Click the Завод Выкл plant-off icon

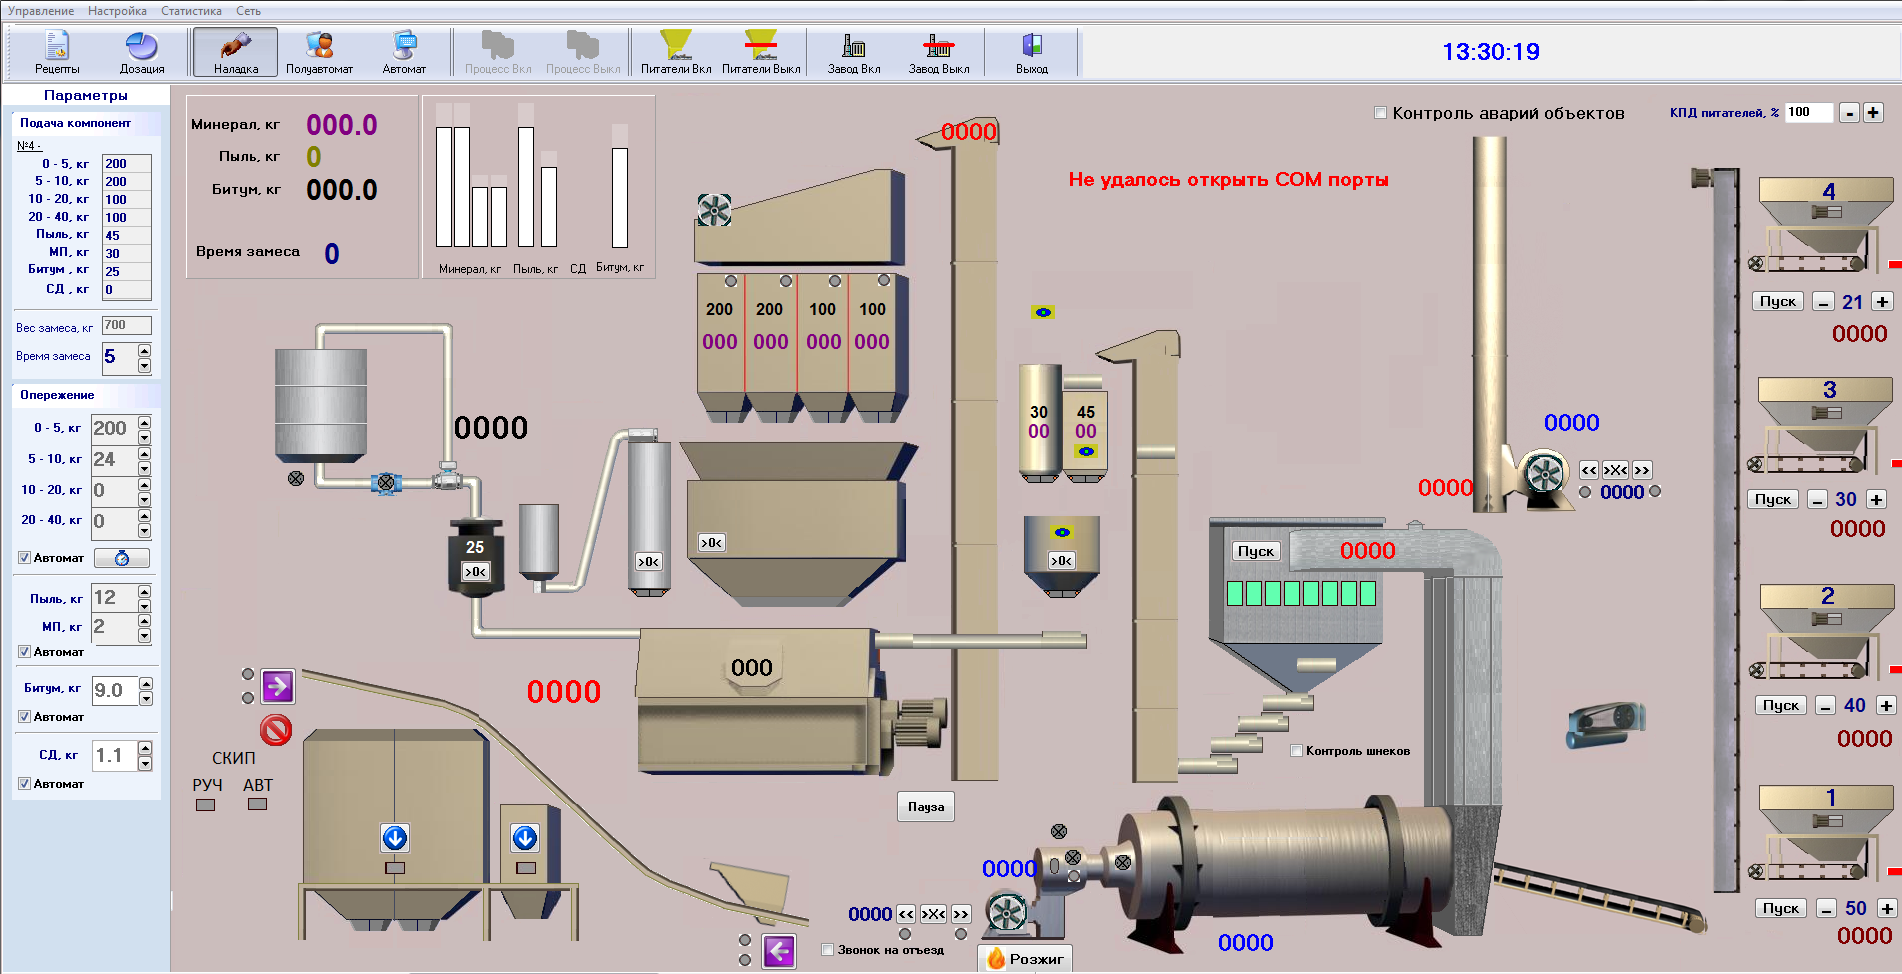(x=938, y=53)
